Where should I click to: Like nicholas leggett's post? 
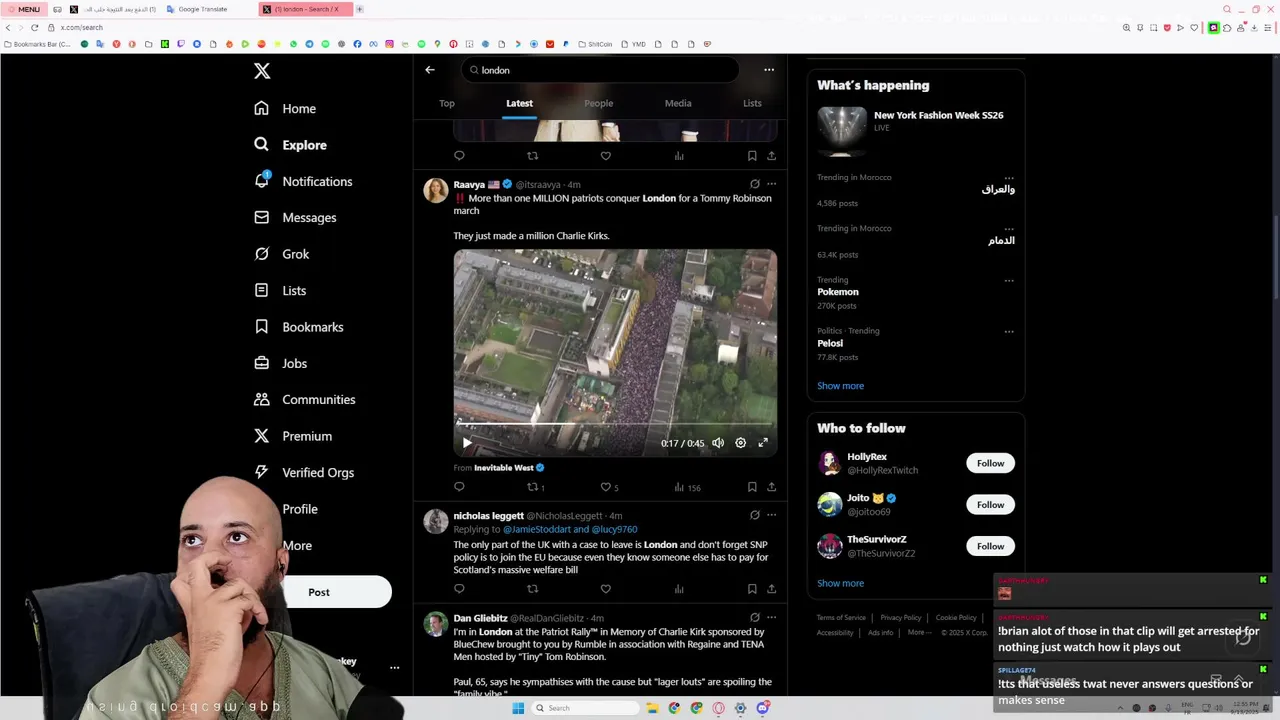click(605, 589)
